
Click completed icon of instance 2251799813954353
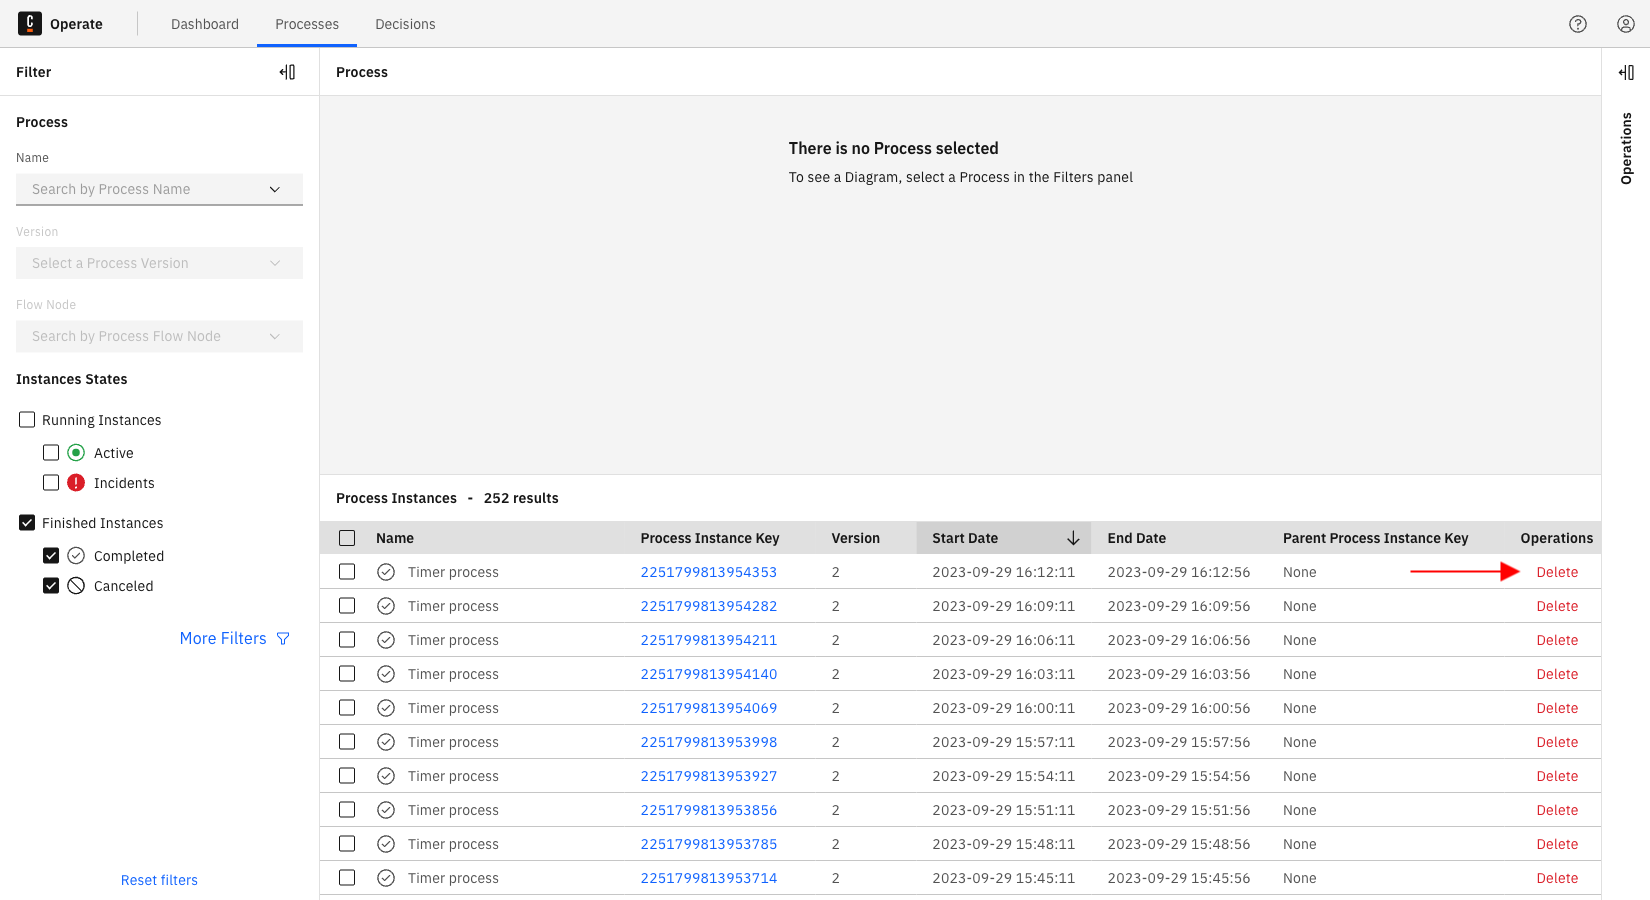tap(386, 572)
